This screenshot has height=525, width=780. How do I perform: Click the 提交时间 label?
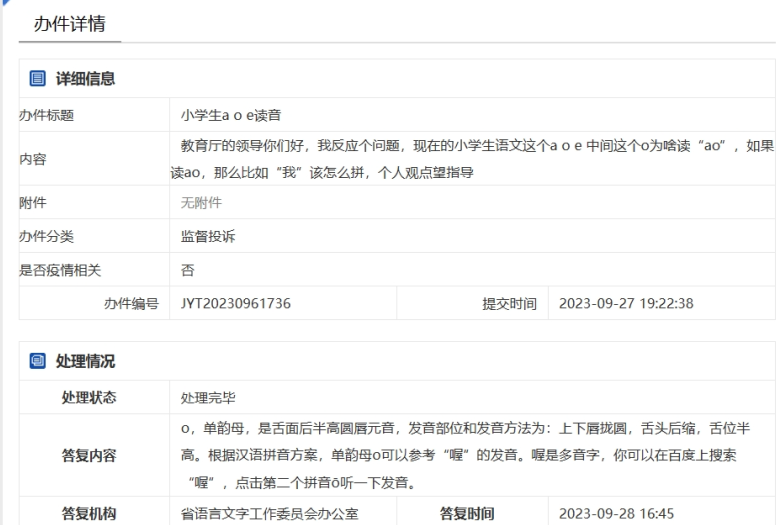pos(509,304)
